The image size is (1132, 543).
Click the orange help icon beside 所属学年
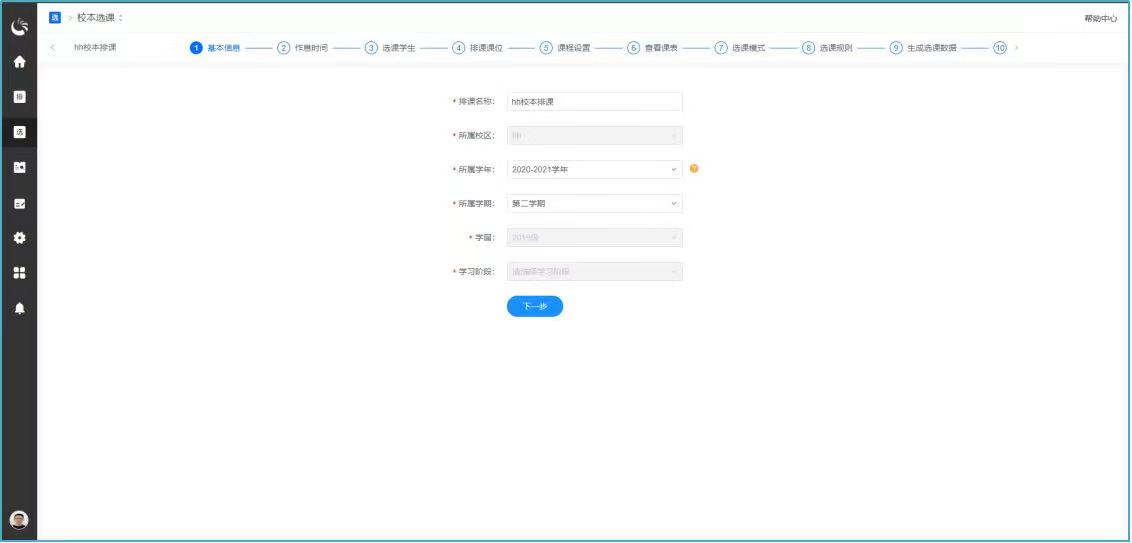point(694,169)
